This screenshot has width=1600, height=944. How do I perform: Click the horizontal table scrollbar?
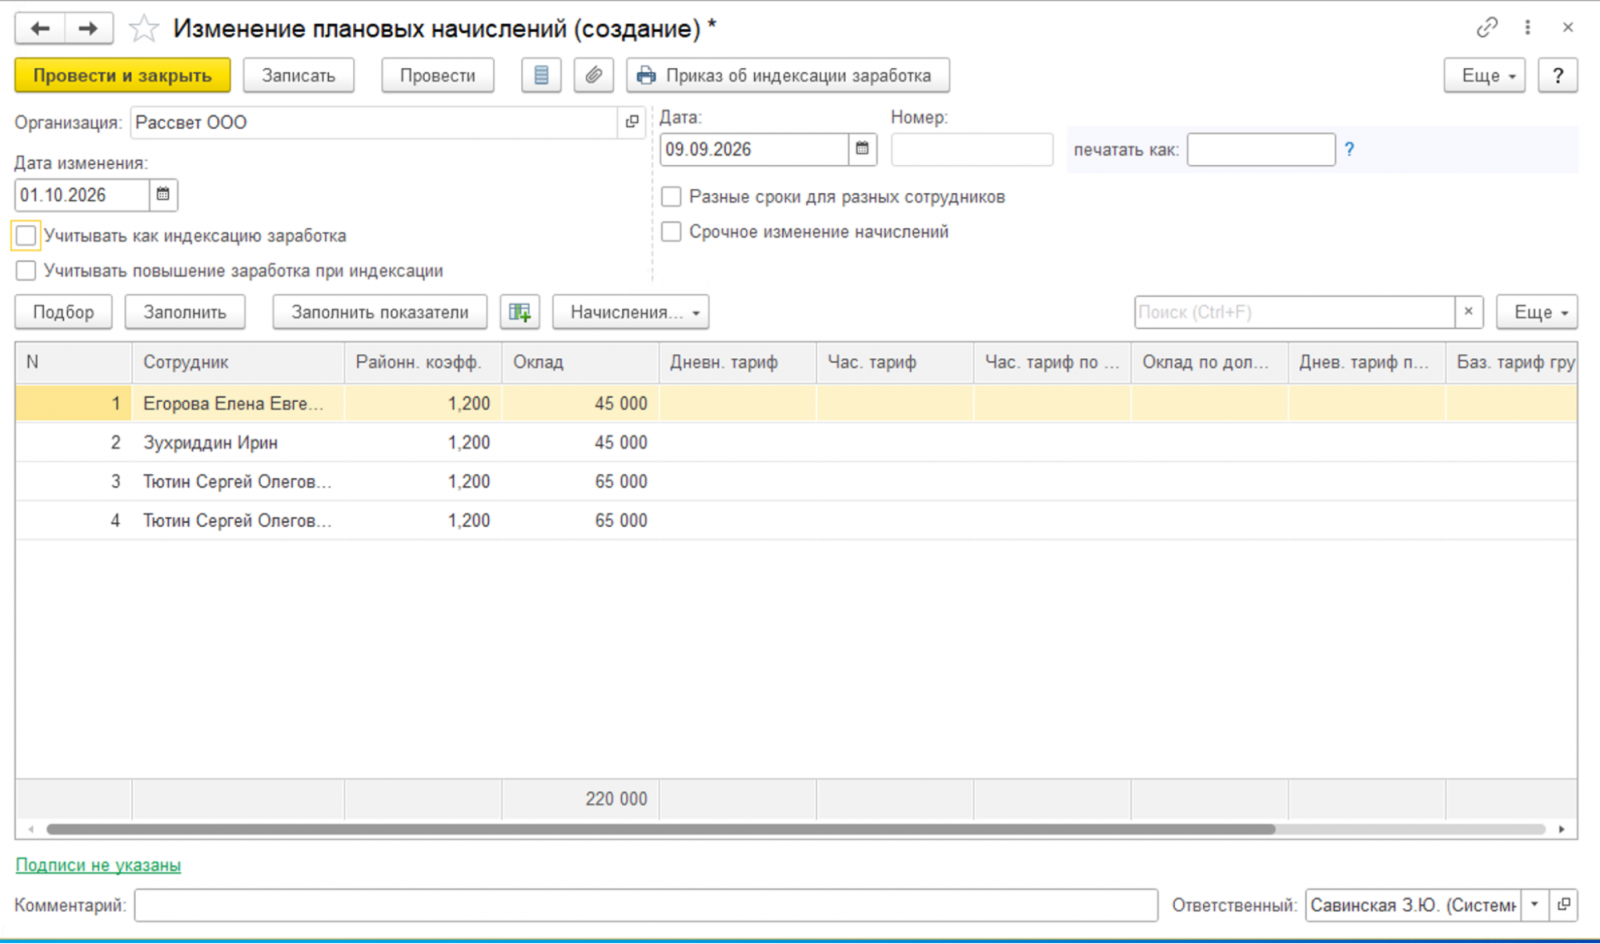(x=660, y=829)
